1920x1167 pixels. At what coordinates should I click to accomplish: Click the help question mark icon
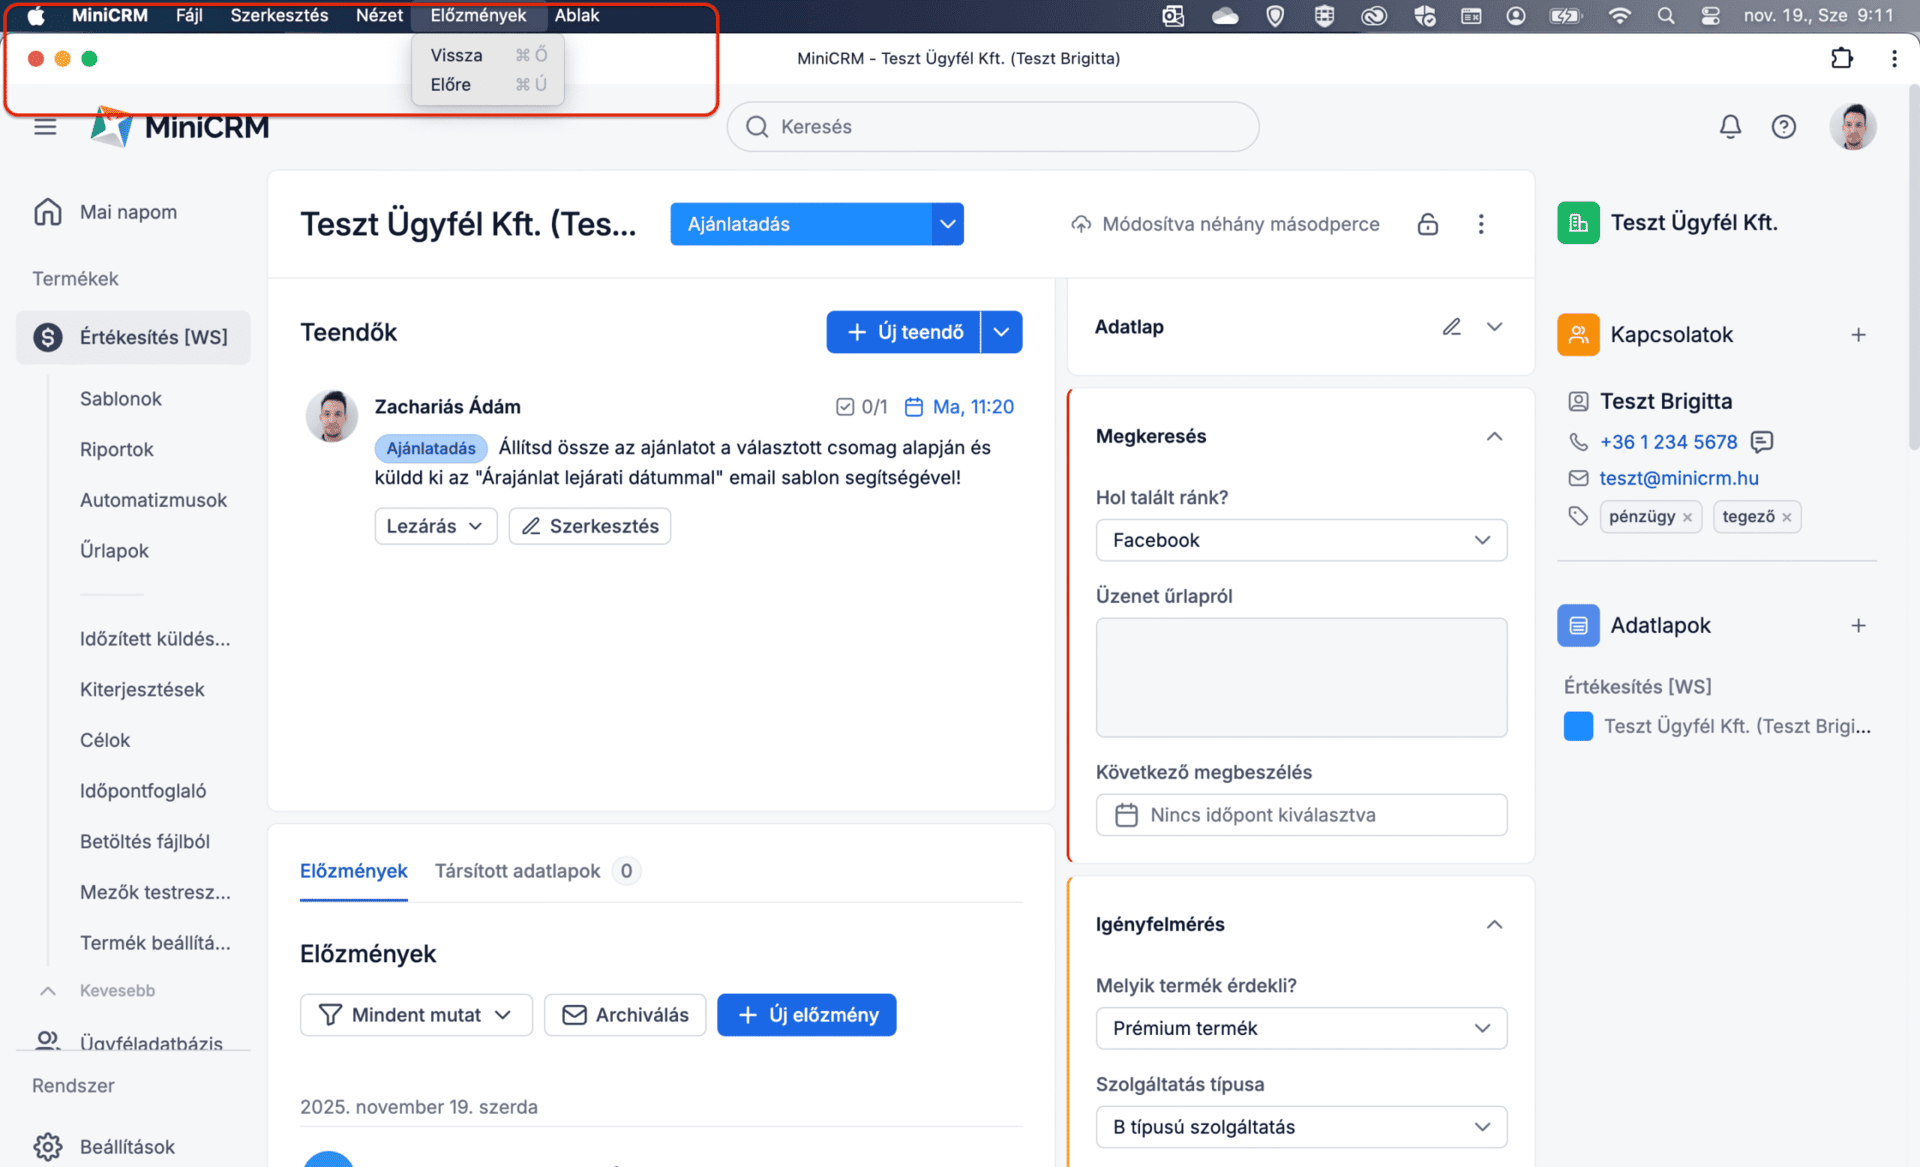point(1783,127)
